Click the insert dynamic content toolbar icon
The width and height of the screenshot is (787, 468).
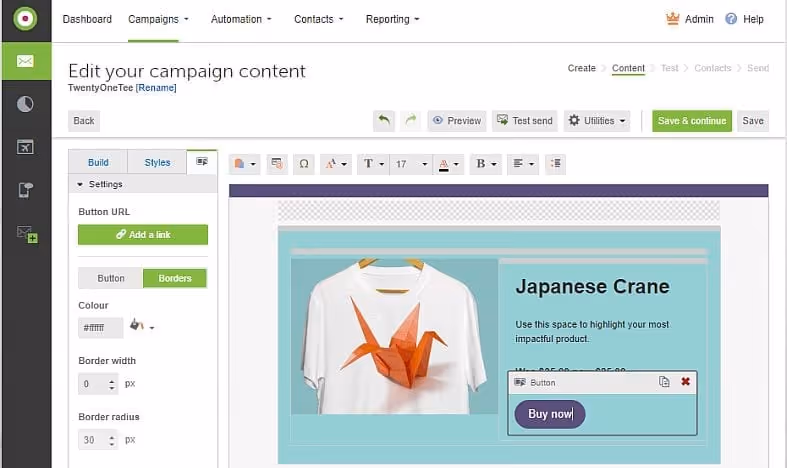click(277, 164)
